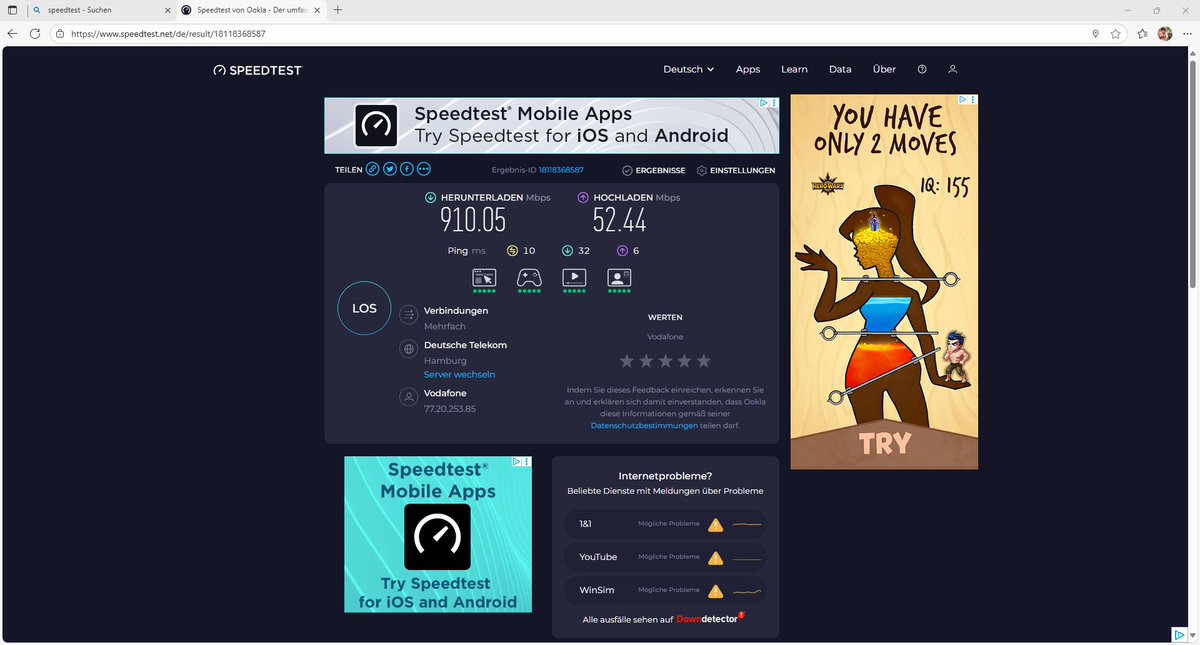Screen dimensions: 1200x645
Task: Click the video streaming rating icon
Action: click(x=574, y=278)
